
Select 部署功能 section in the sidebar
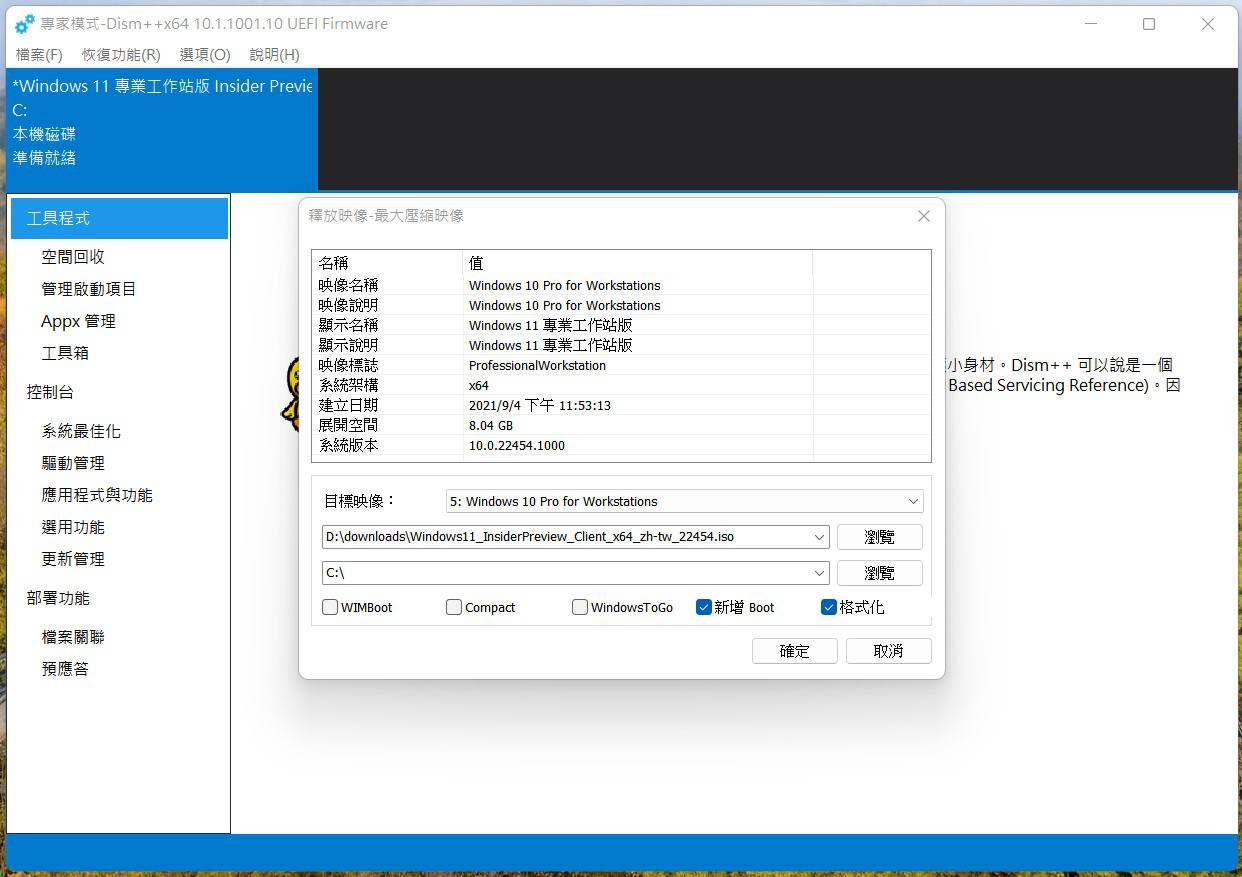click(x=58, y=598)
